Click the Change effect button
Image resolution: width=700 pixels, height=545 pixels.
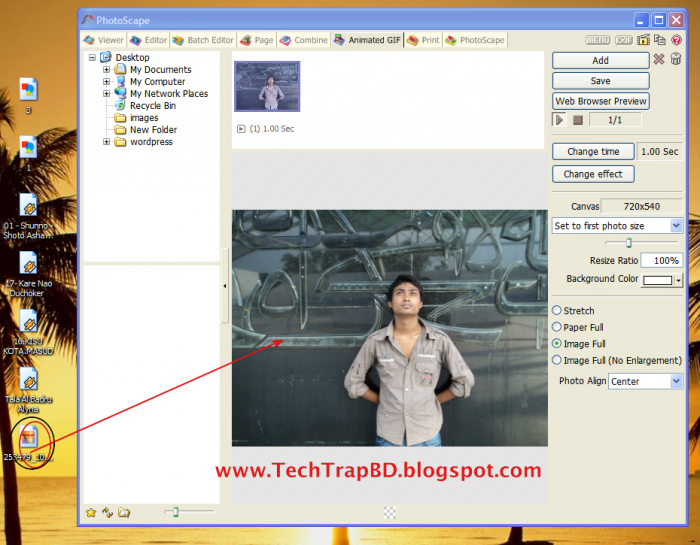coord(593,174)
